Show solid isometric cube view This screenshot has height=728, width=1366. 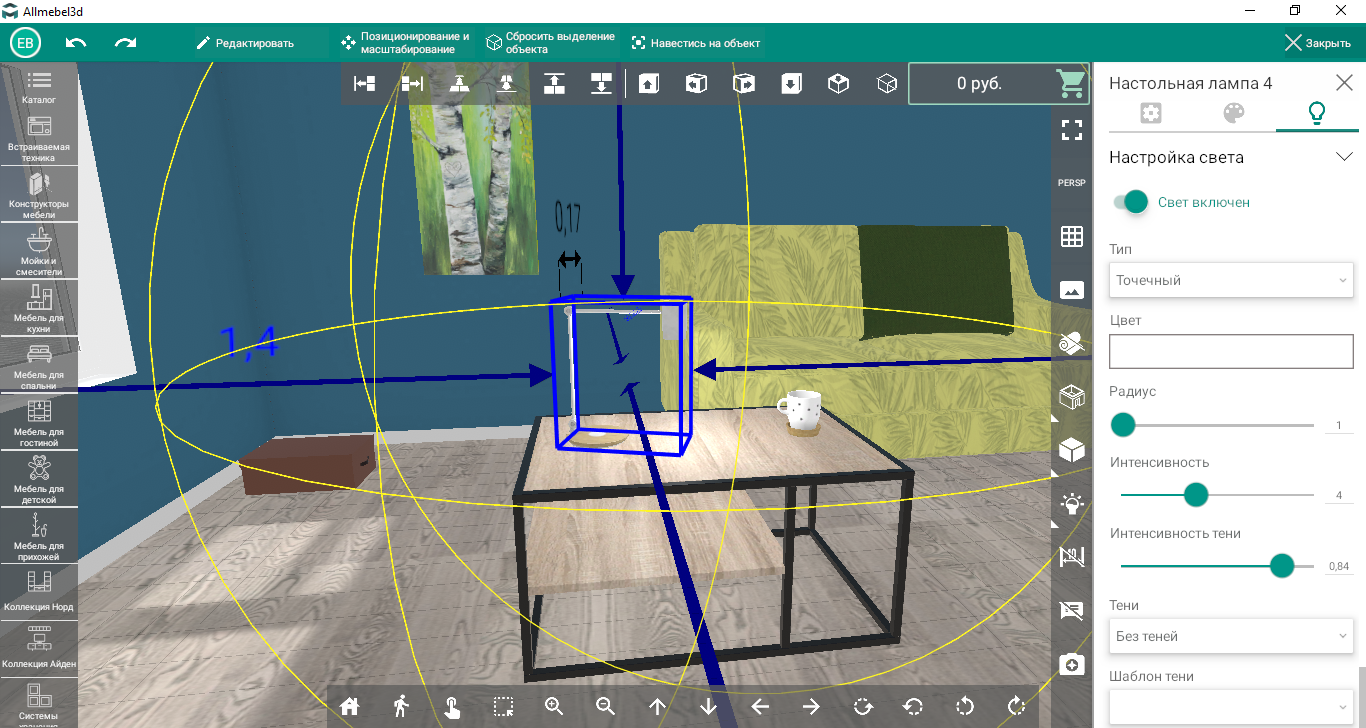pos(839,84)
